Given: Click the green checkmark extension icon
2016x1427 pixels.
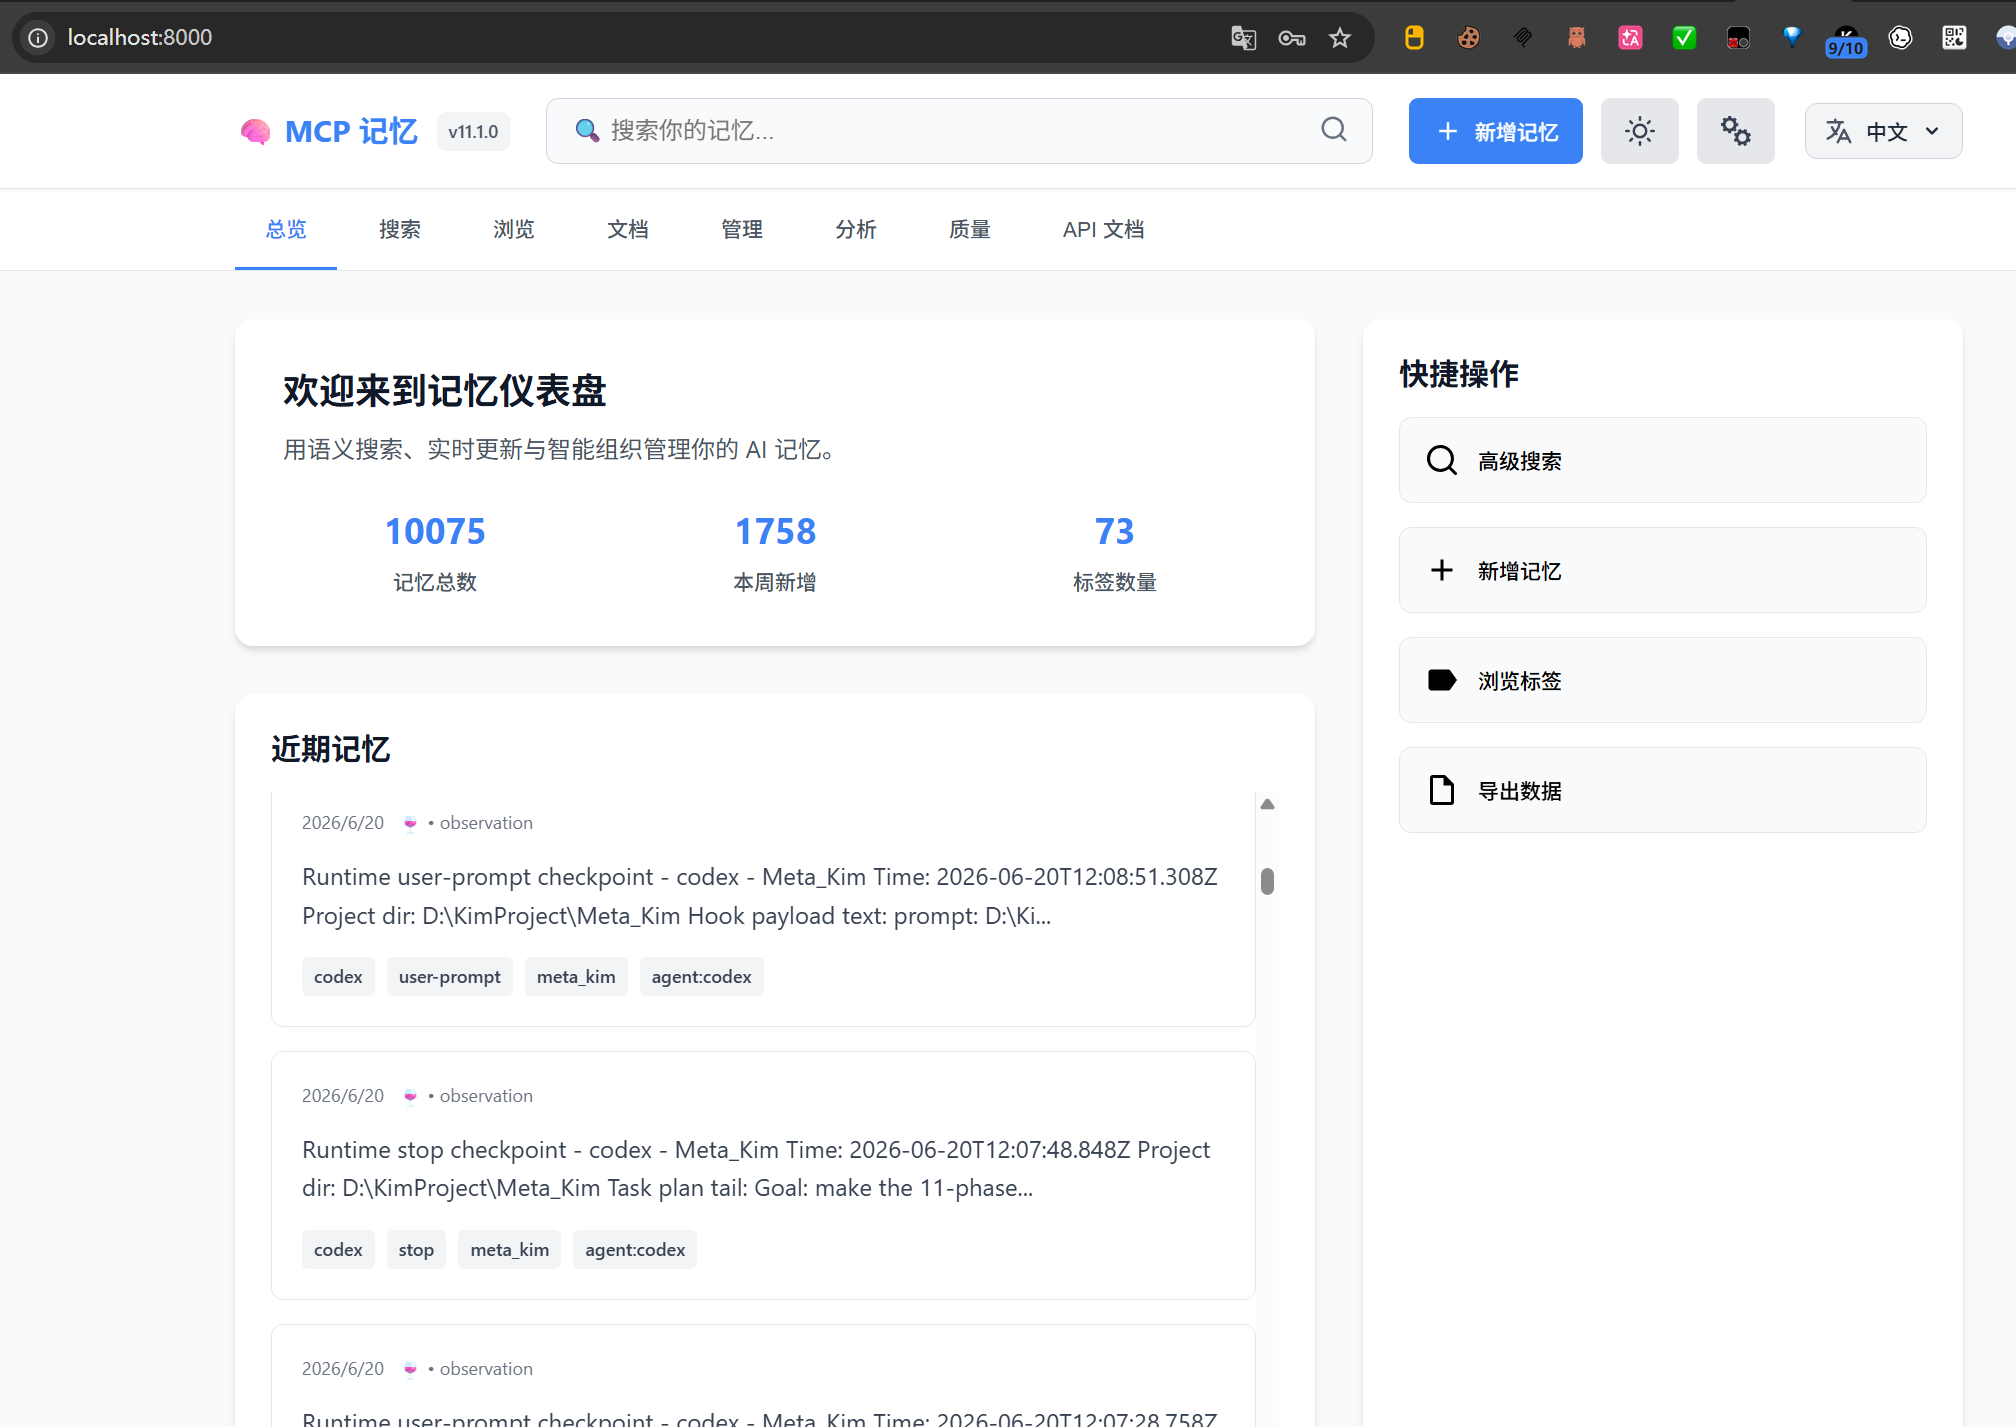Looking at the screenshot, I should pyautogui.click(x=1684, y=38).
